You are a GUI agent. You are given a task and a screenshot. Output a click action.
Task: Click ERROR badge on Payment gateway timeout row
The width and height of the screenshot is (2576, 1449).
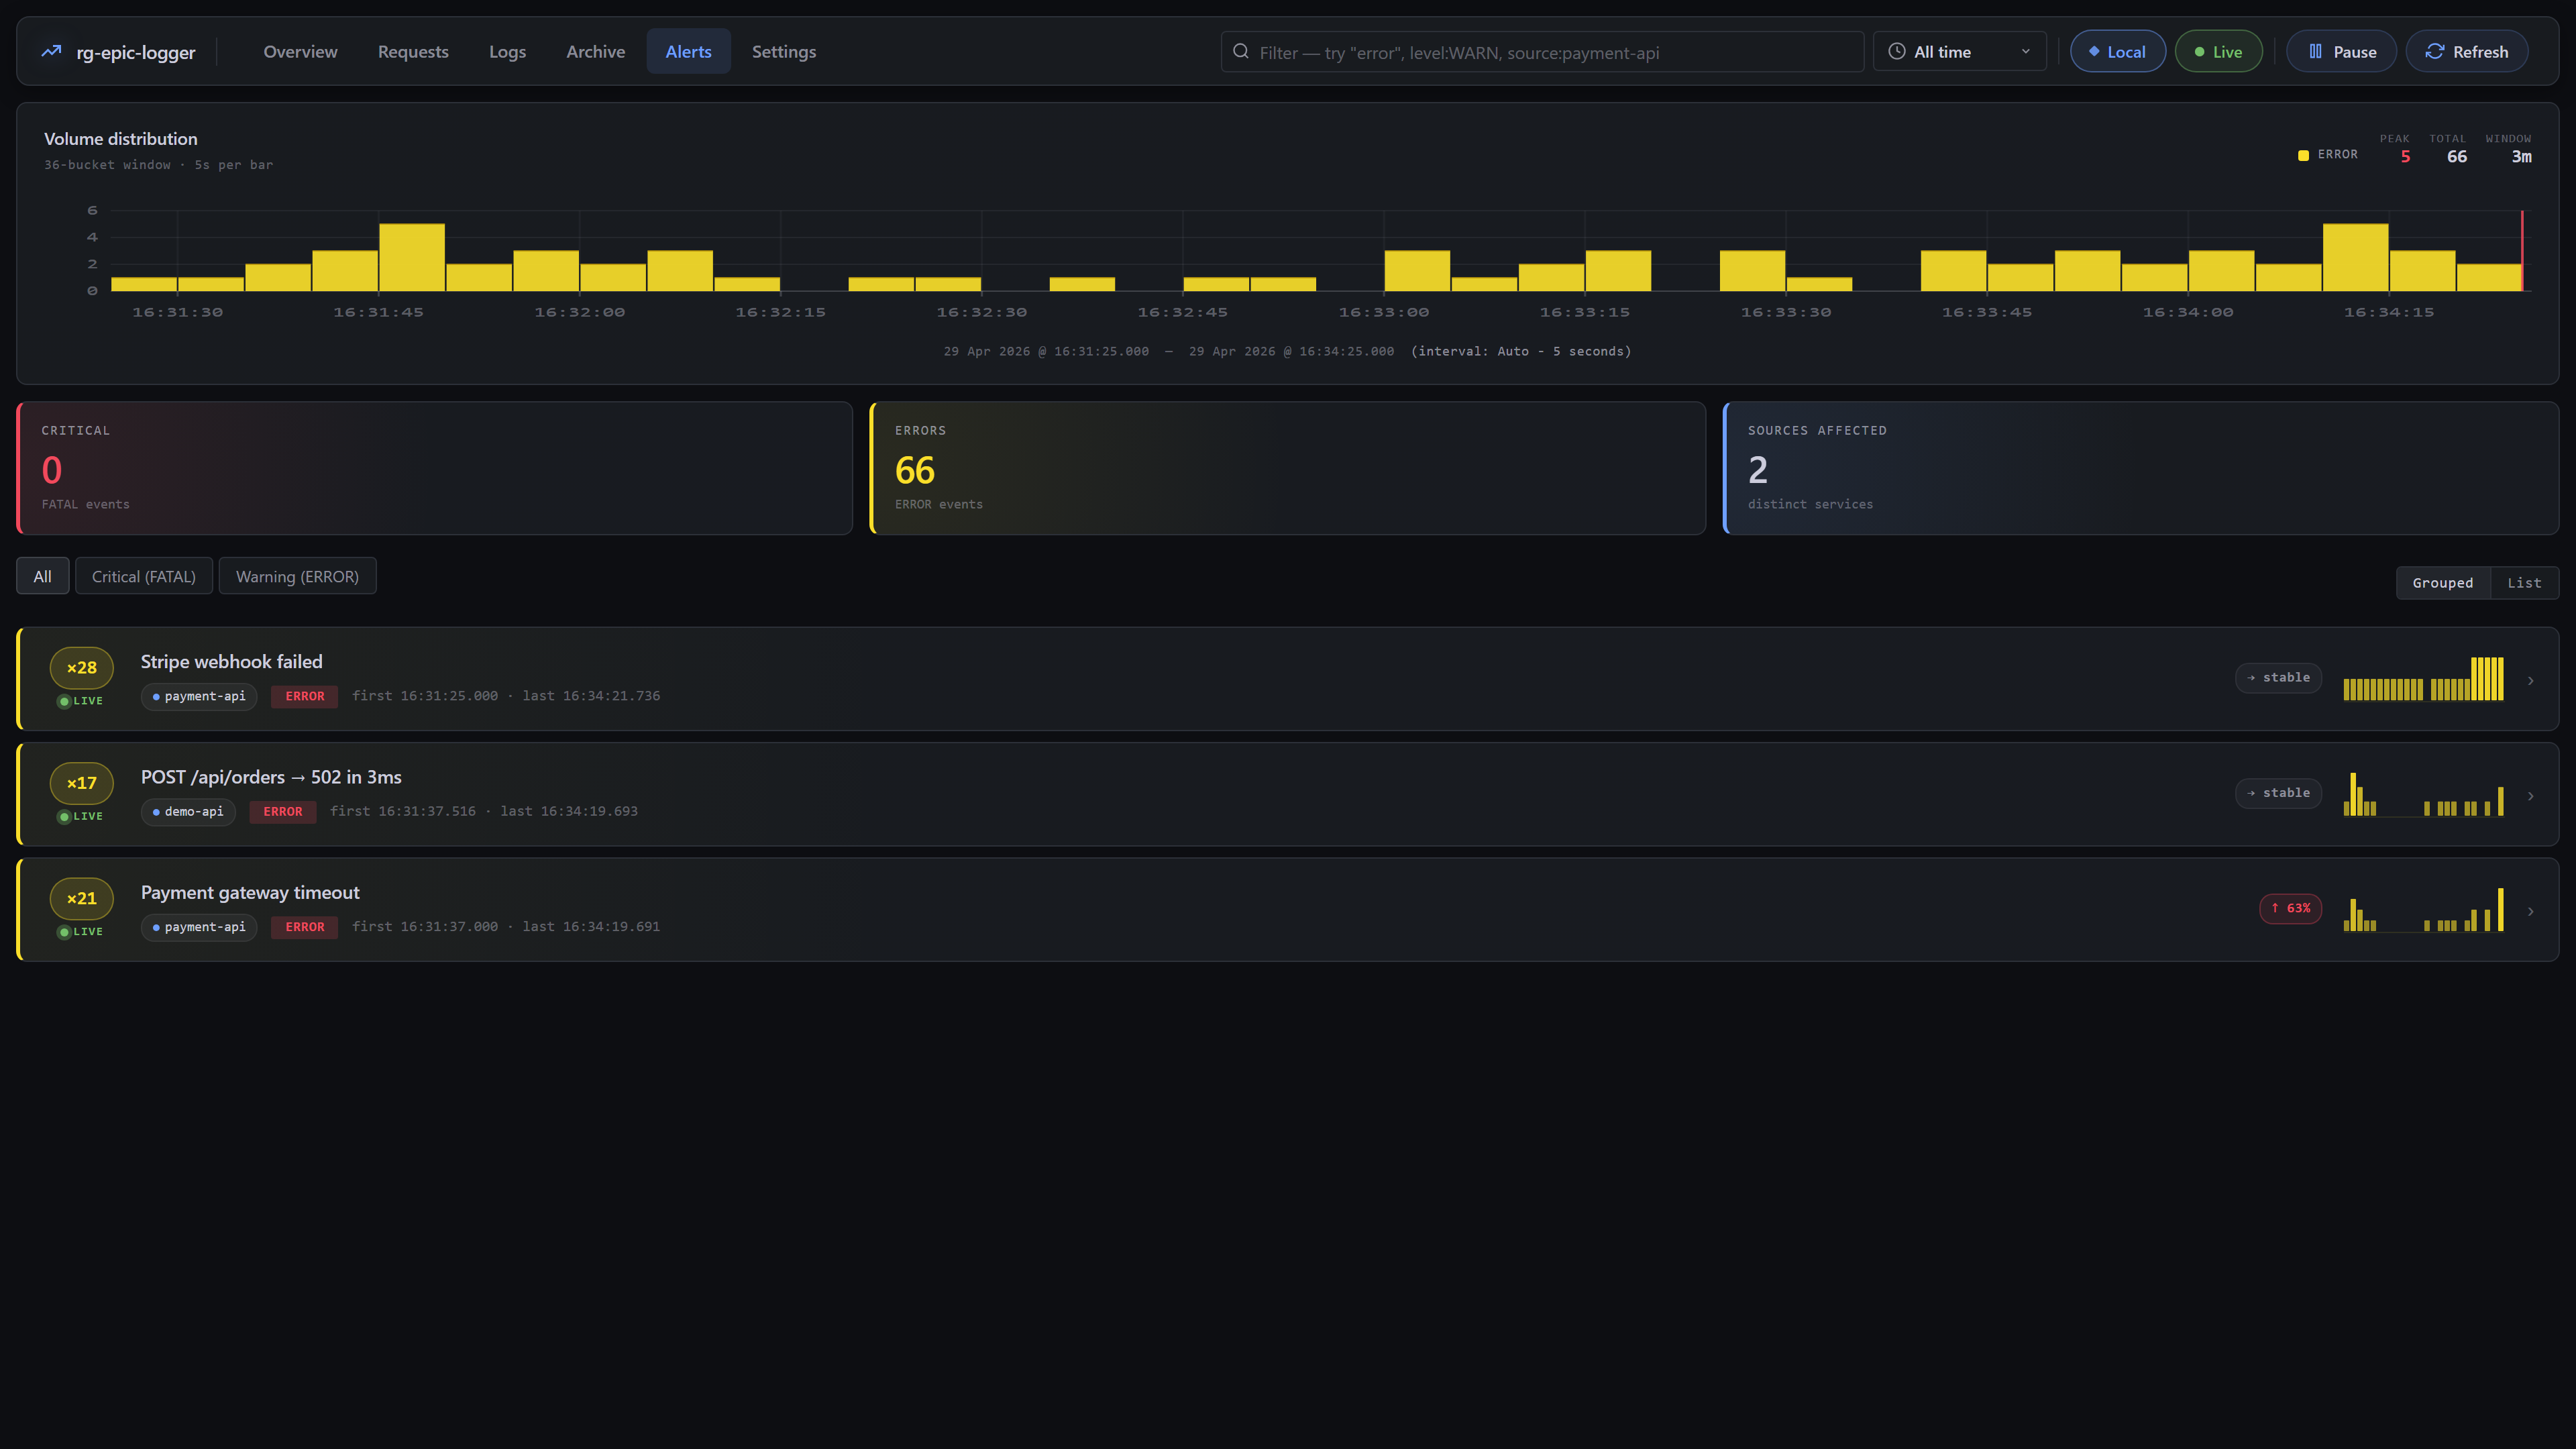tap(304, 927)
